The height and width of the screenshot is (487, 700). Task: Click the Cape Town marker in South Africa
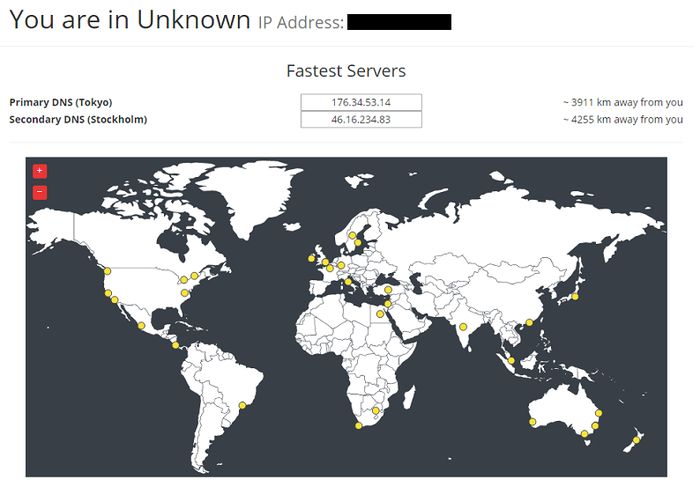tap(358, 426)
